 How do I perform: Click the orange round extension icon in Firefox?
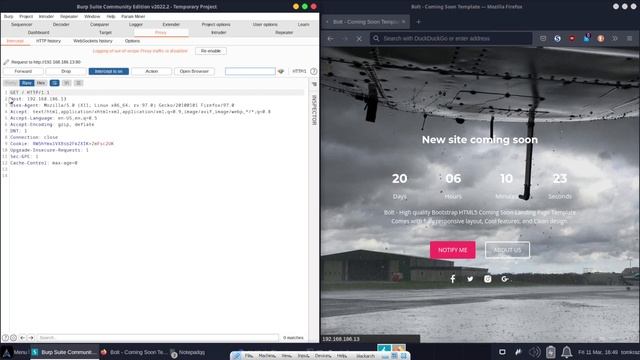(601, 38)
